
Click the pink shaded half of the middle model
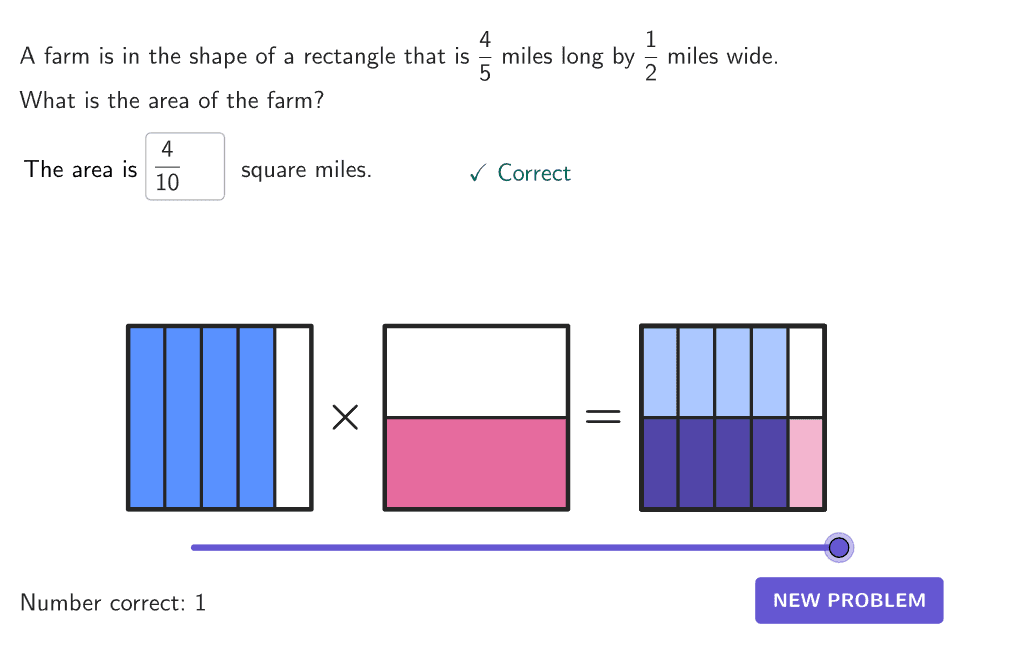coord(476,462)
